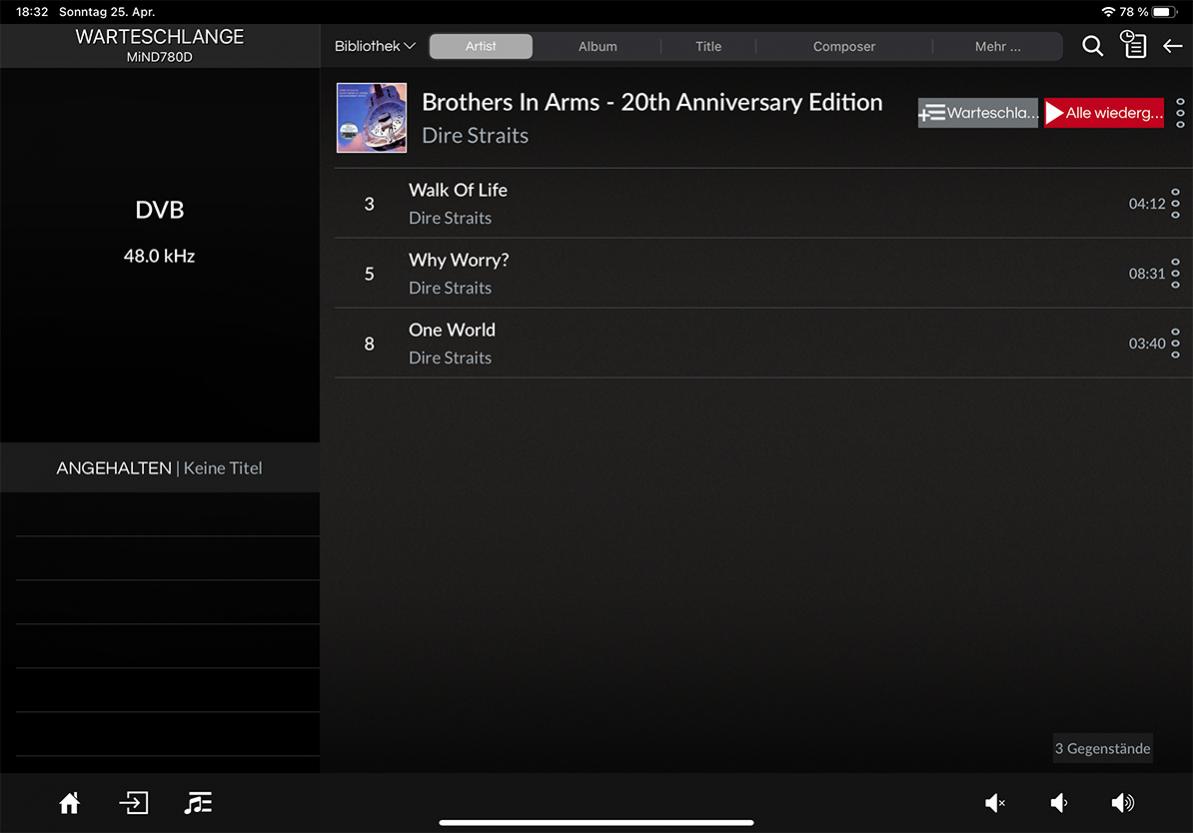Raise volume with the volume up icon
Image resolution: width=1193 pixels, height=833 pixels.
(1123, 803)
